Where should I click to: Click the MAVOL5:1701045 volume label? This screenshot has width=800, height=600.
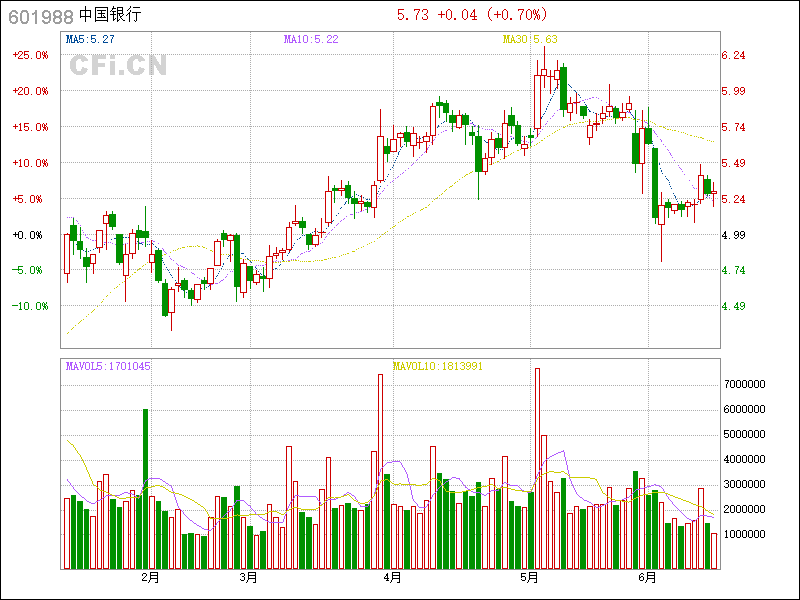tap(108, 366)
